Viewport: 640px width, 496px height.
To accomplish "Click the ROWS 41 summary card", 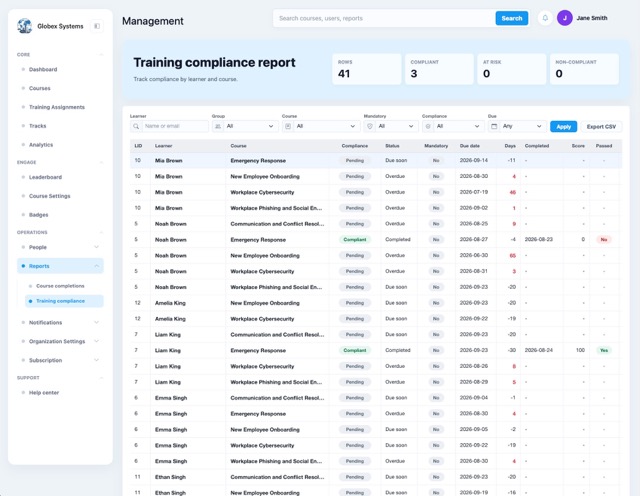I will (x=367, y=69).
